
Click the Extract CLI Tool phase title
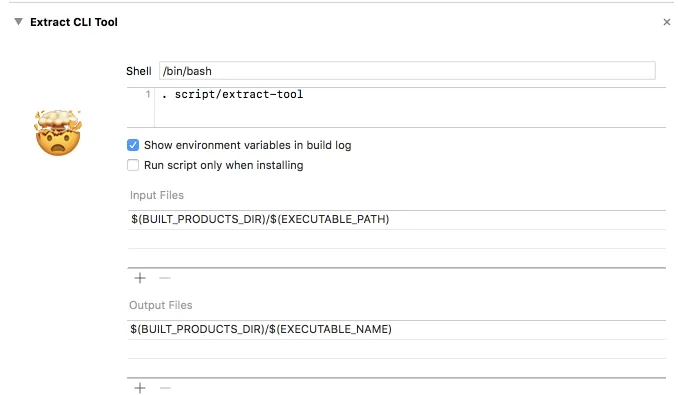(x=74, y=22)
